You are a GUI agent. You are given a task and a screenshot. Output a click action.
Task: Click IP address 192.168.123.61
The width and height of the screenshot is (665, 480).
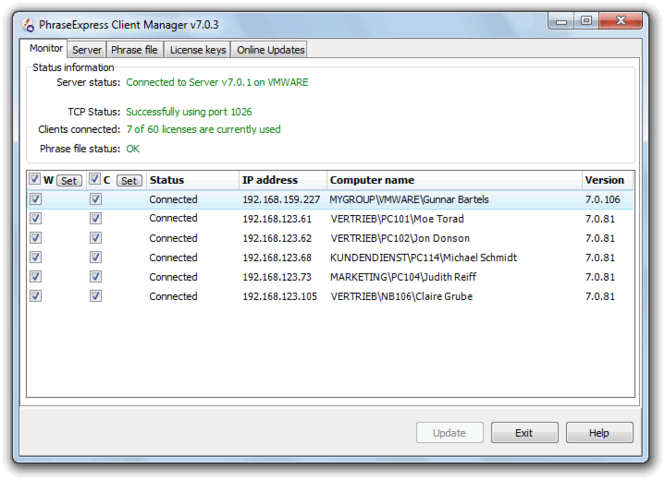click(x=277, y=219)
